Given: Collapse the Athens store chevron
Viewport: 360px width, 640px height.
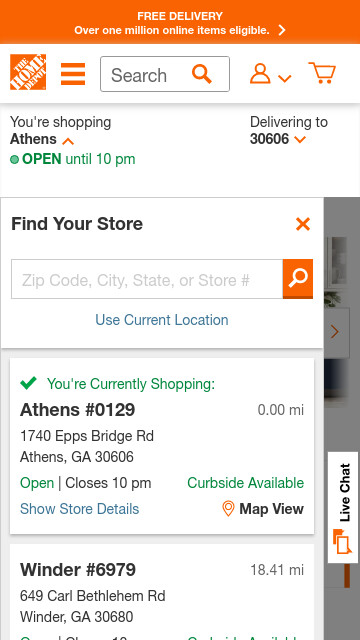Looking at the screenshot, I should click(x=68, y=141).
